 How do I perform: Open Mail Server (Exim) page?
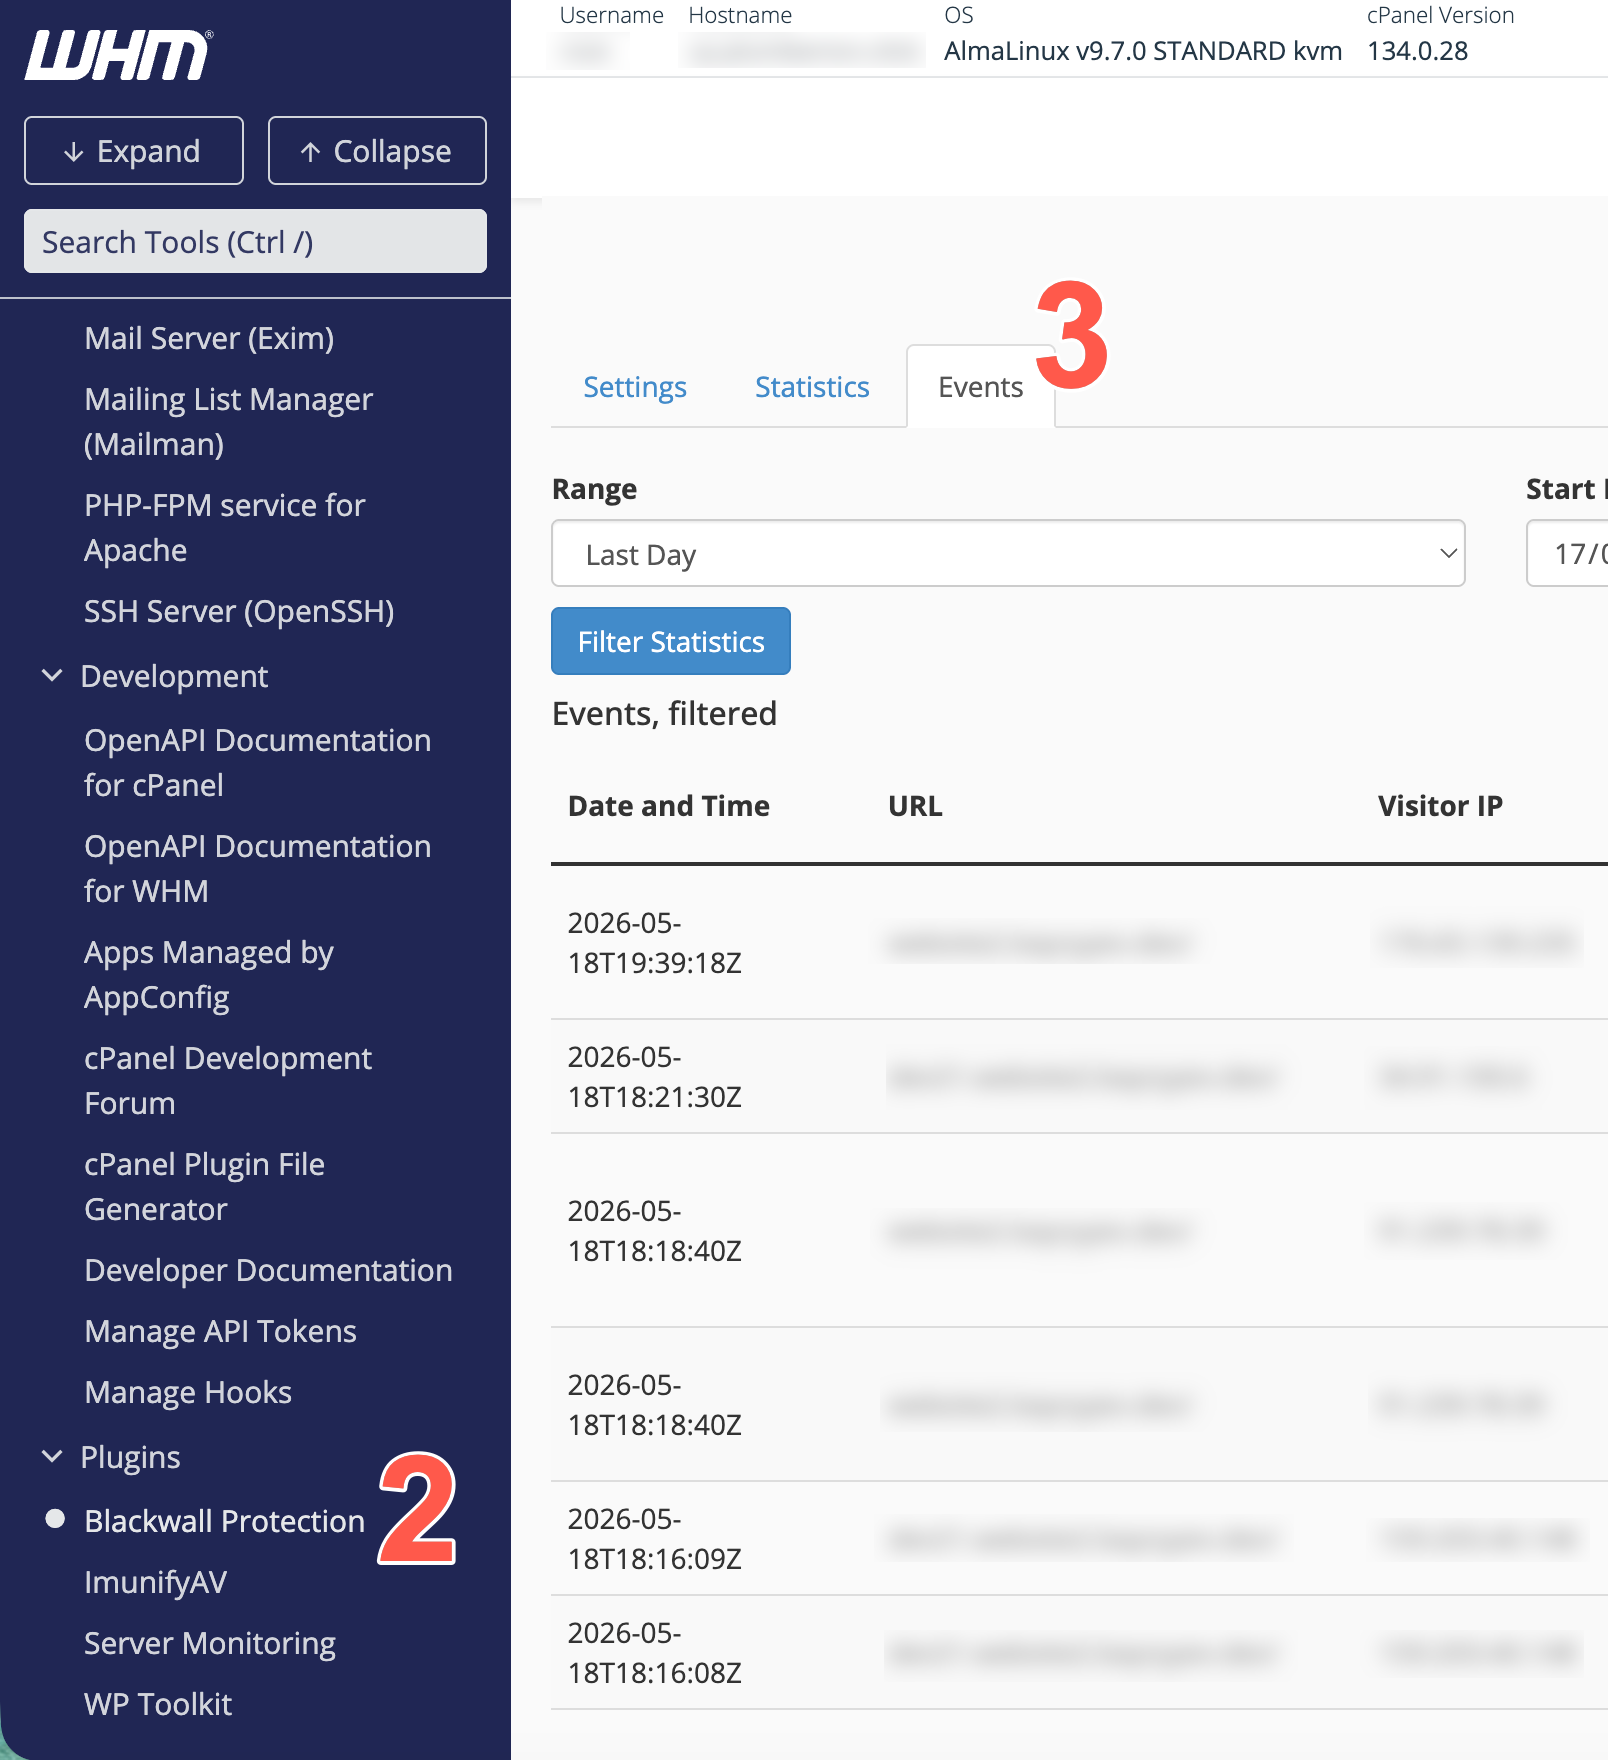209,338
